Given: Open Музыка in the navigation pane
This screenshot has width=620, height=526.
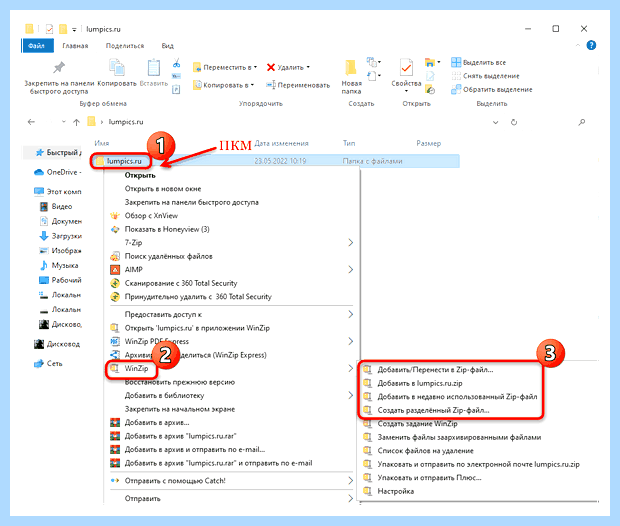Looking at the screenshot, I should click(x=59, y=265).
